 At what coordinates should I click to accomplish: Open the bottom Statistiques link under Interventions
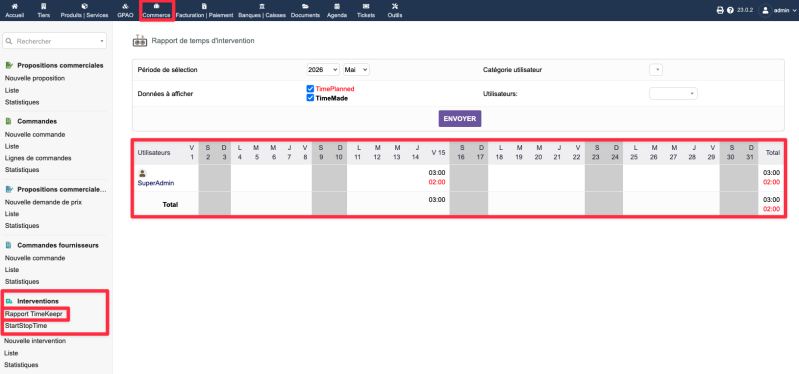21,365
